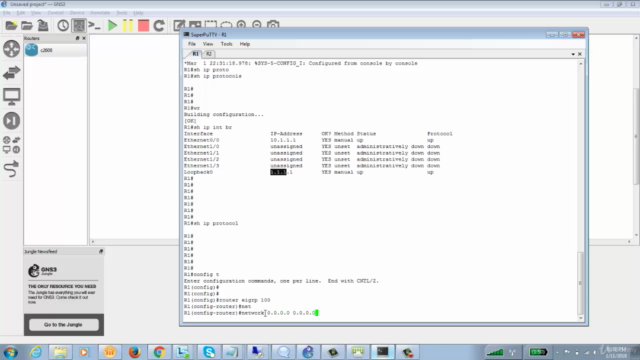Open Firefox from the taskbar

[134, 352]
